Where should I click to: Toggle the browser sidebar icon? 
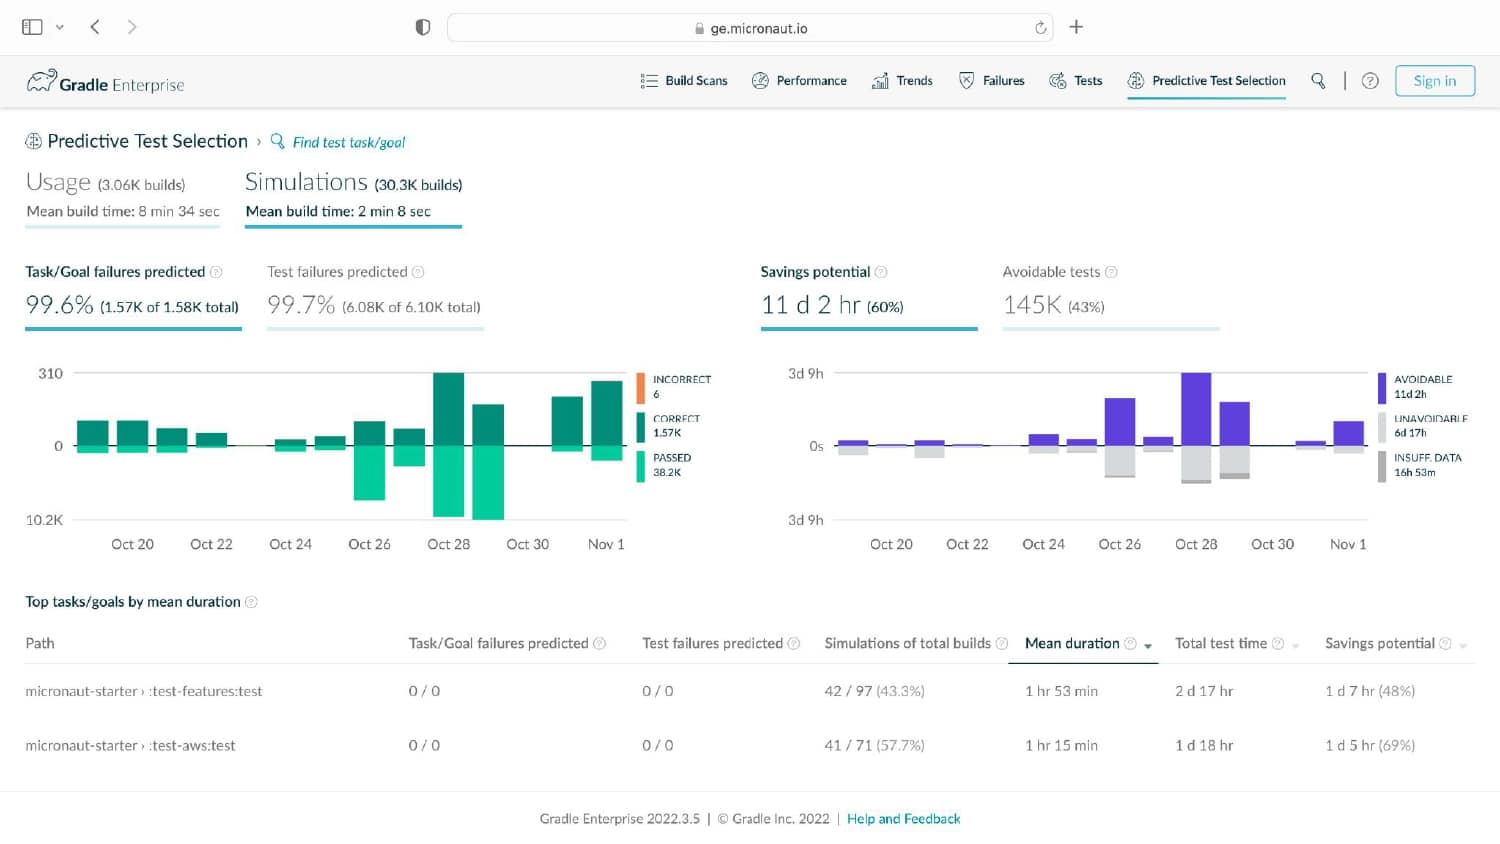tap(32, 27)
